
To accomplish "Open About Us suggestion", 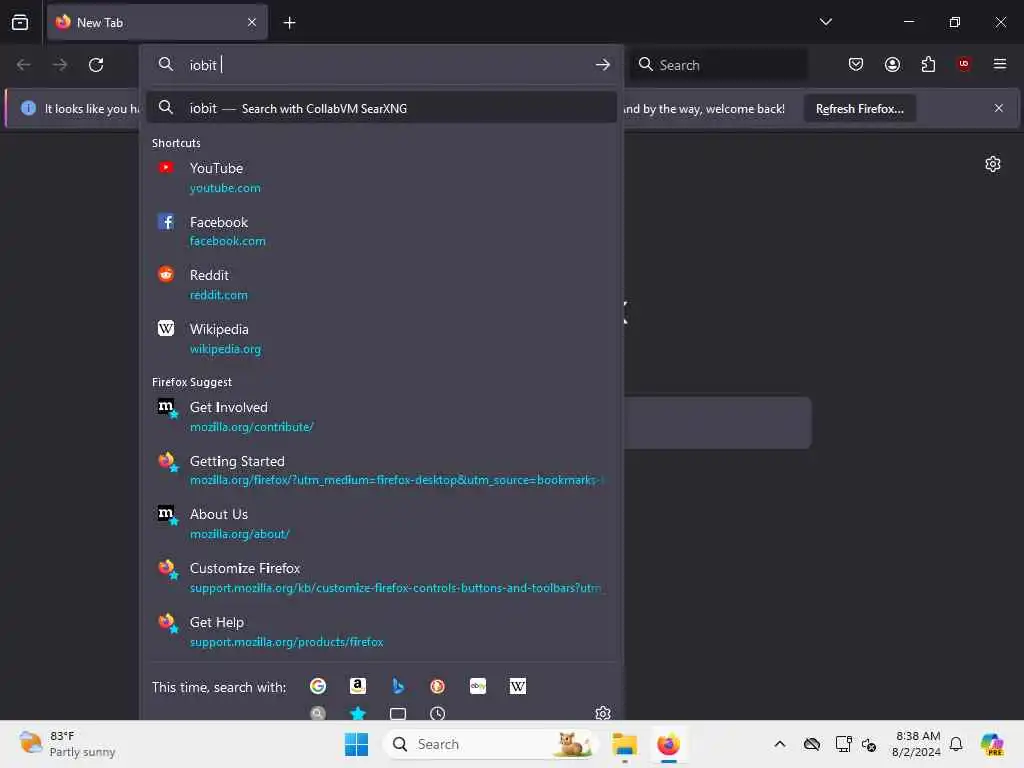I will [381, 524].
